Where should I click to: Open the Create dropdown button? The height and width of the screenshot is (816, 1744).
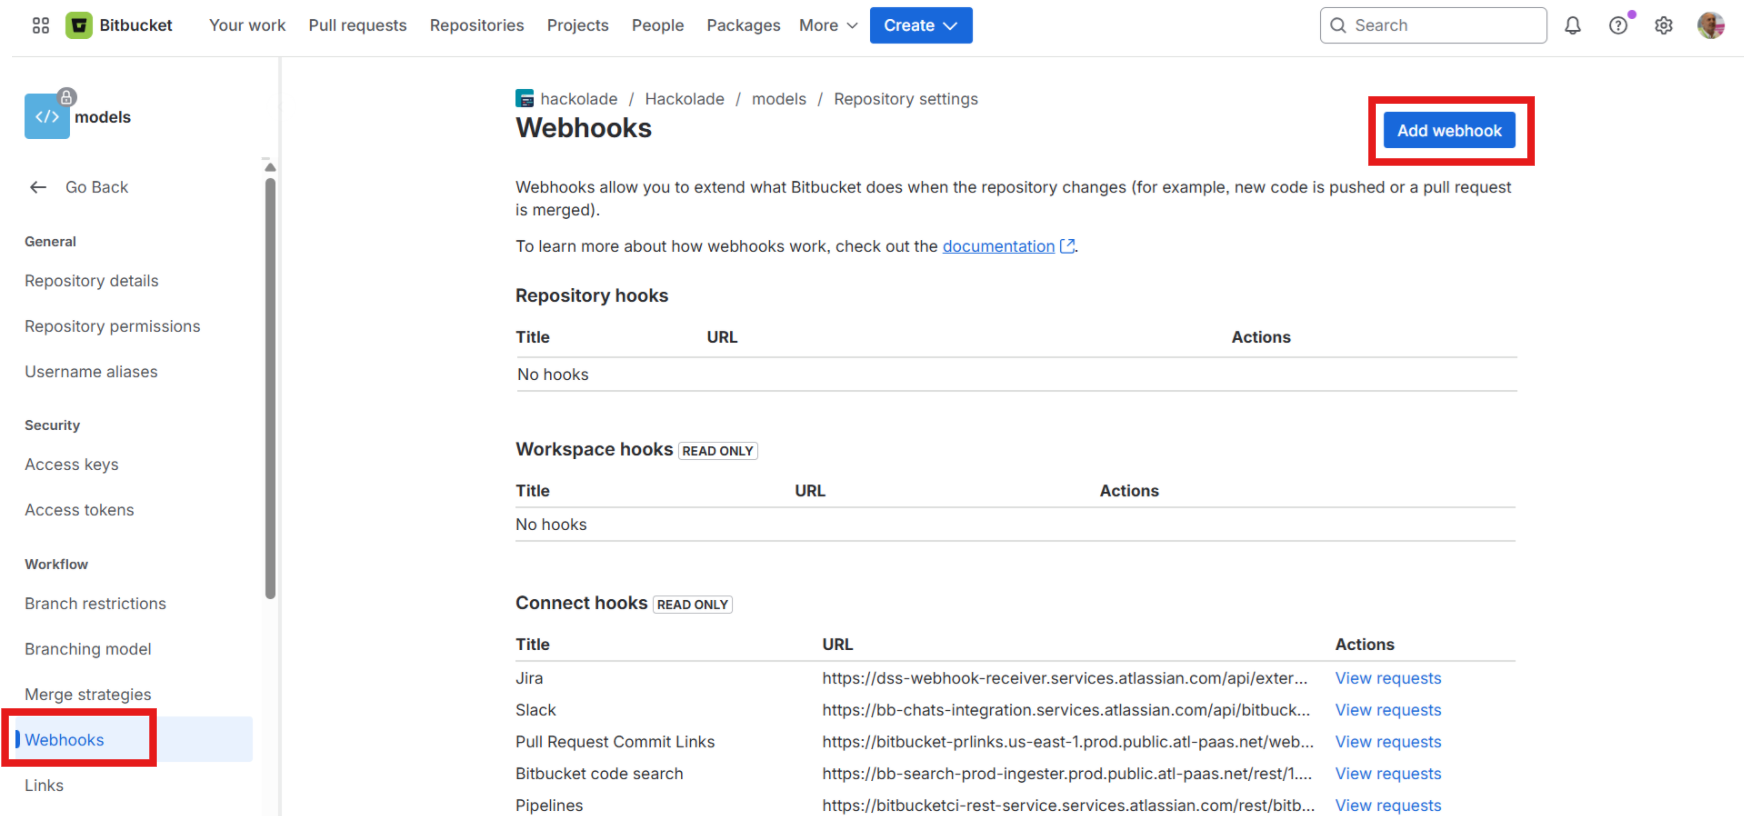pos(921,25)
